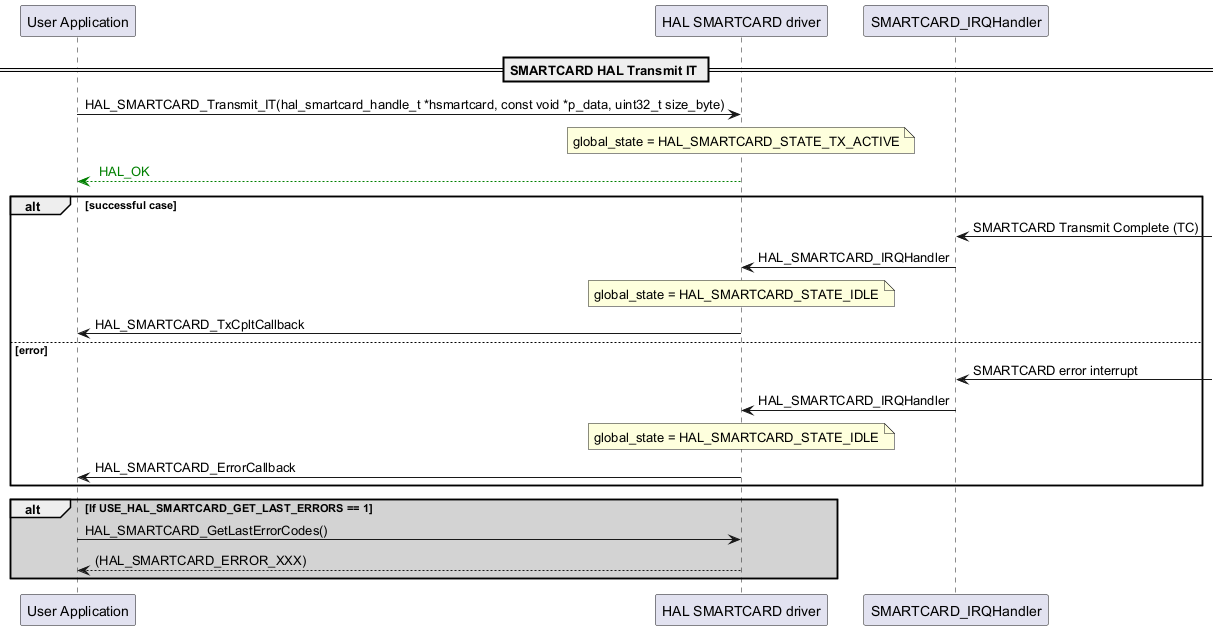This screenshot has height=630, width=1218.
Task: Select the [successful case] guard text
Action: click(131, 205)
